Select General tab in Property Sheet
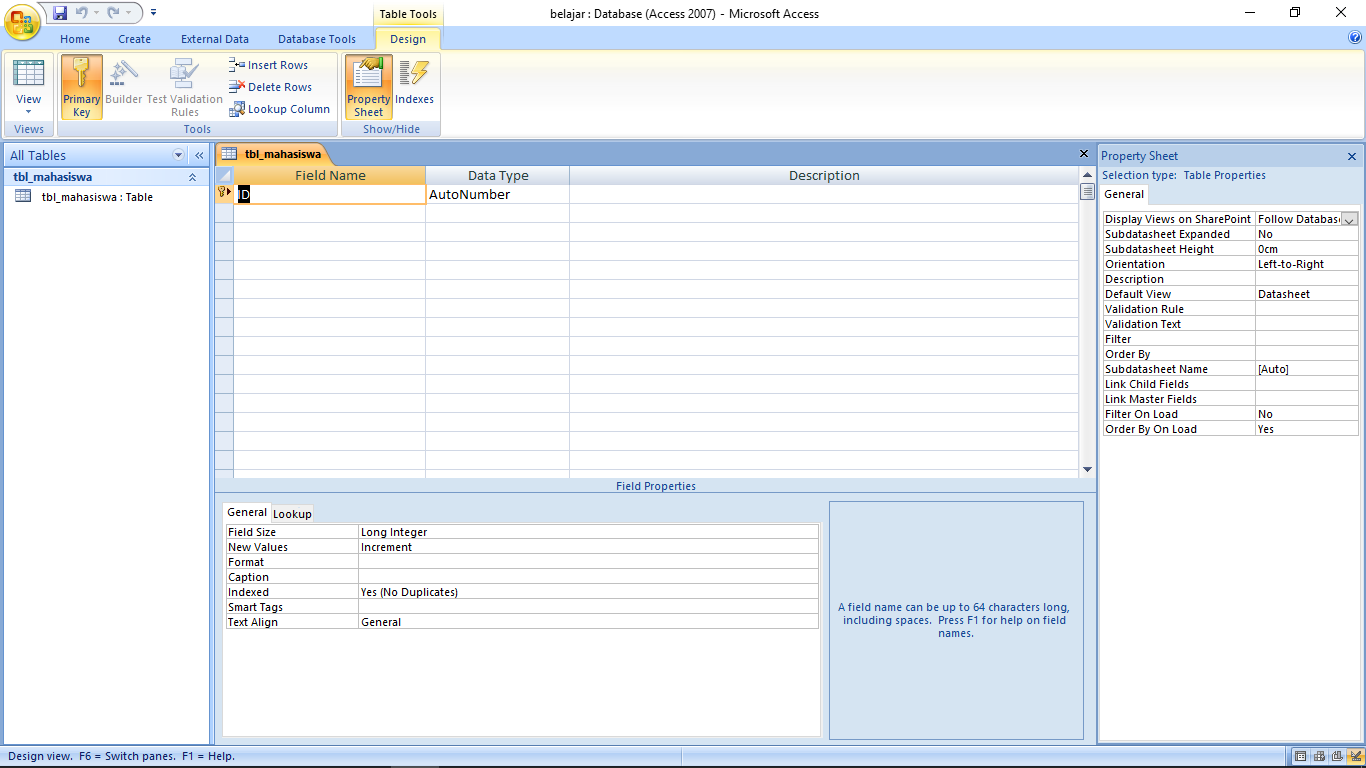The height and width of the screenshot is (768, 1366). [x=1124, y=194]
